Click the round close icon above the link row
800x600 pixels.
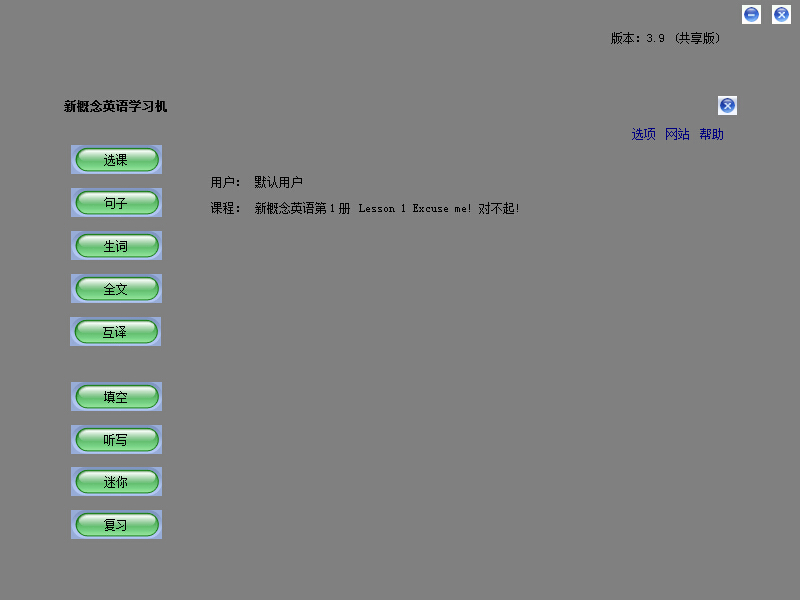pos(727,105)
